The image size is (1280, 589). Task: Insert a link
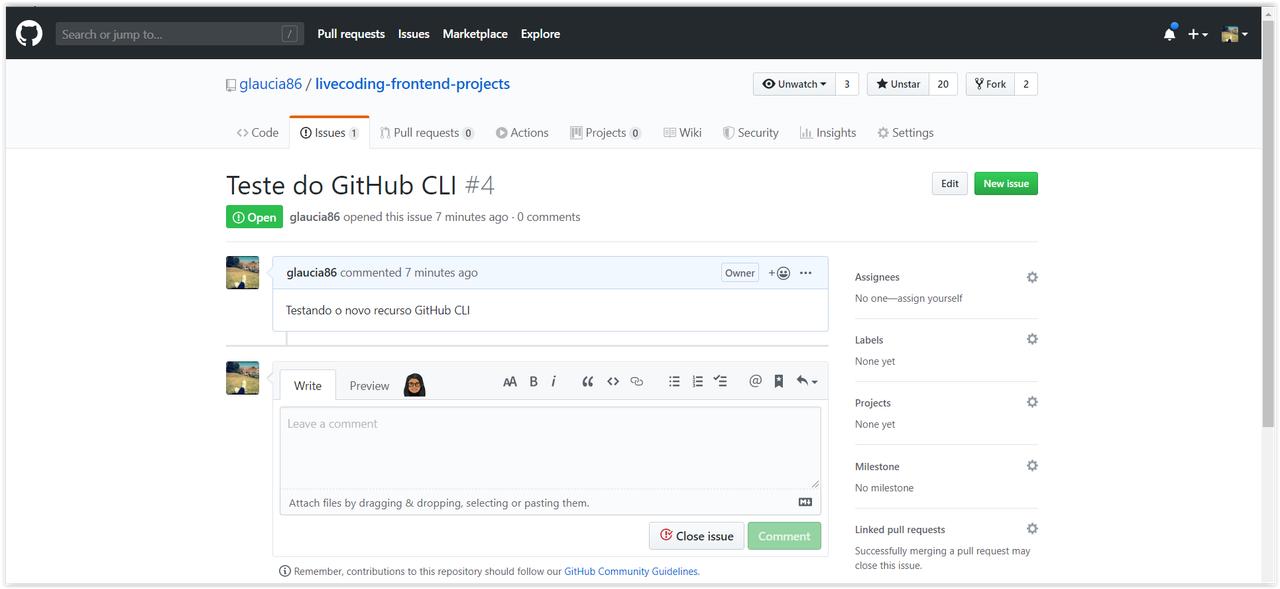(x=637, y=382)
